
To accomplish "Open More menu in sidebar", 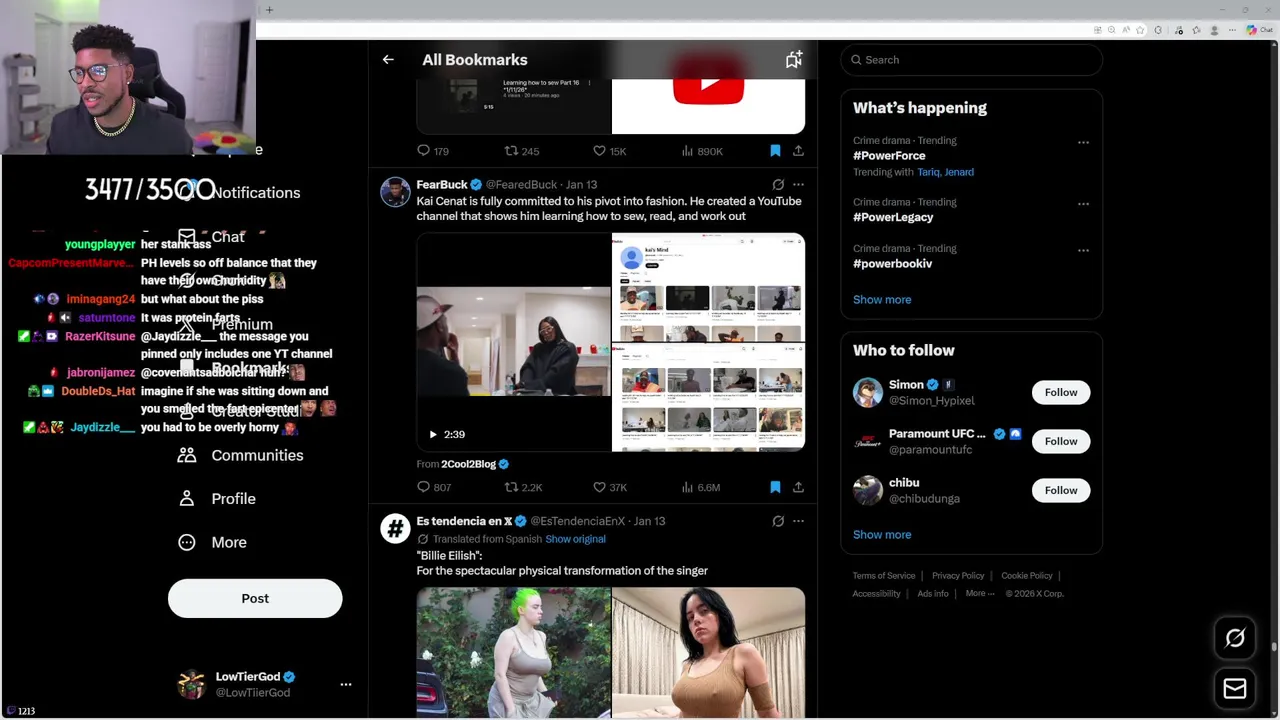I will 212,542.
